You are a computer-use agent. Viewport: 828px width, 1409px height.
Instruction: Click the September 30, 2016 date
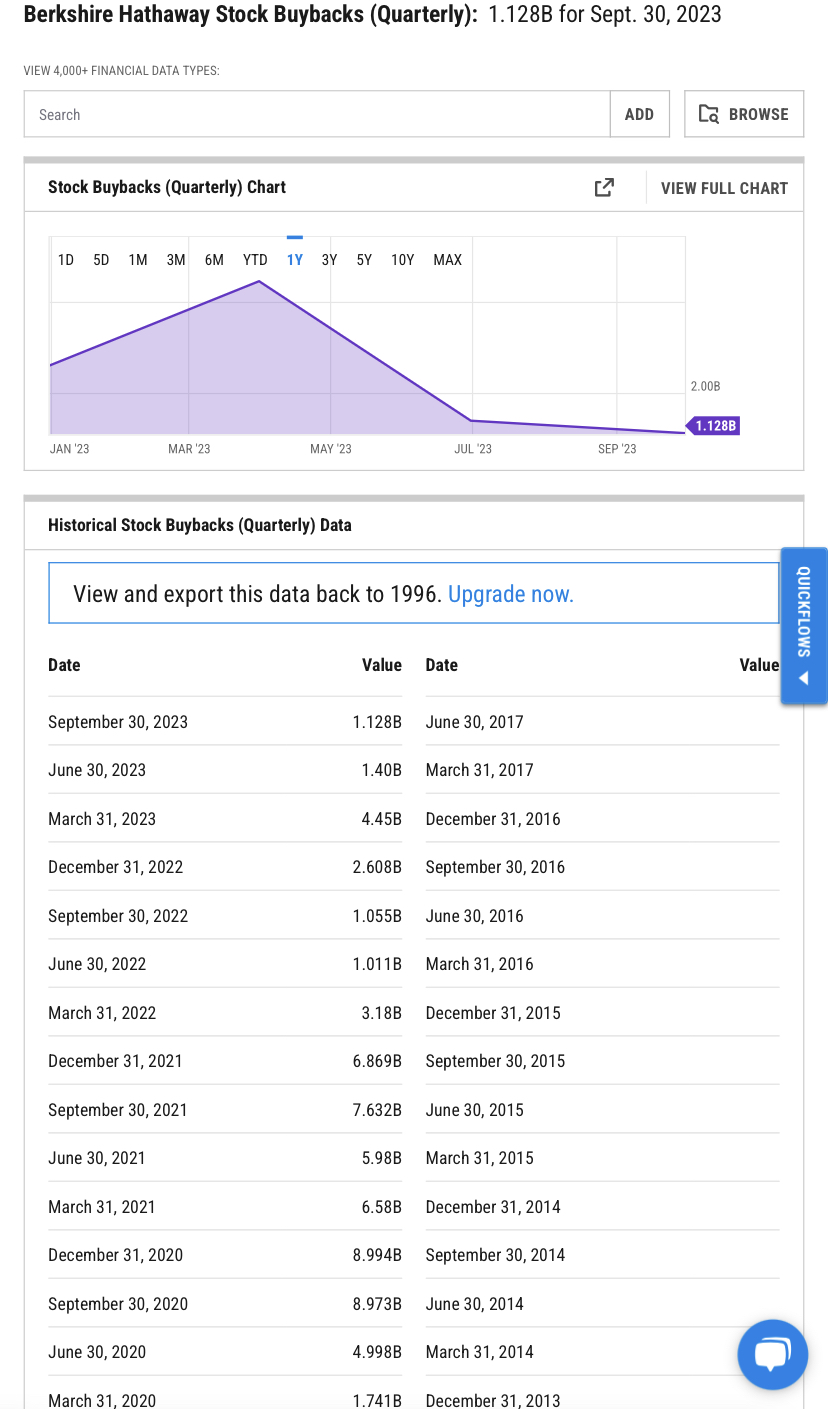point(495,867)
